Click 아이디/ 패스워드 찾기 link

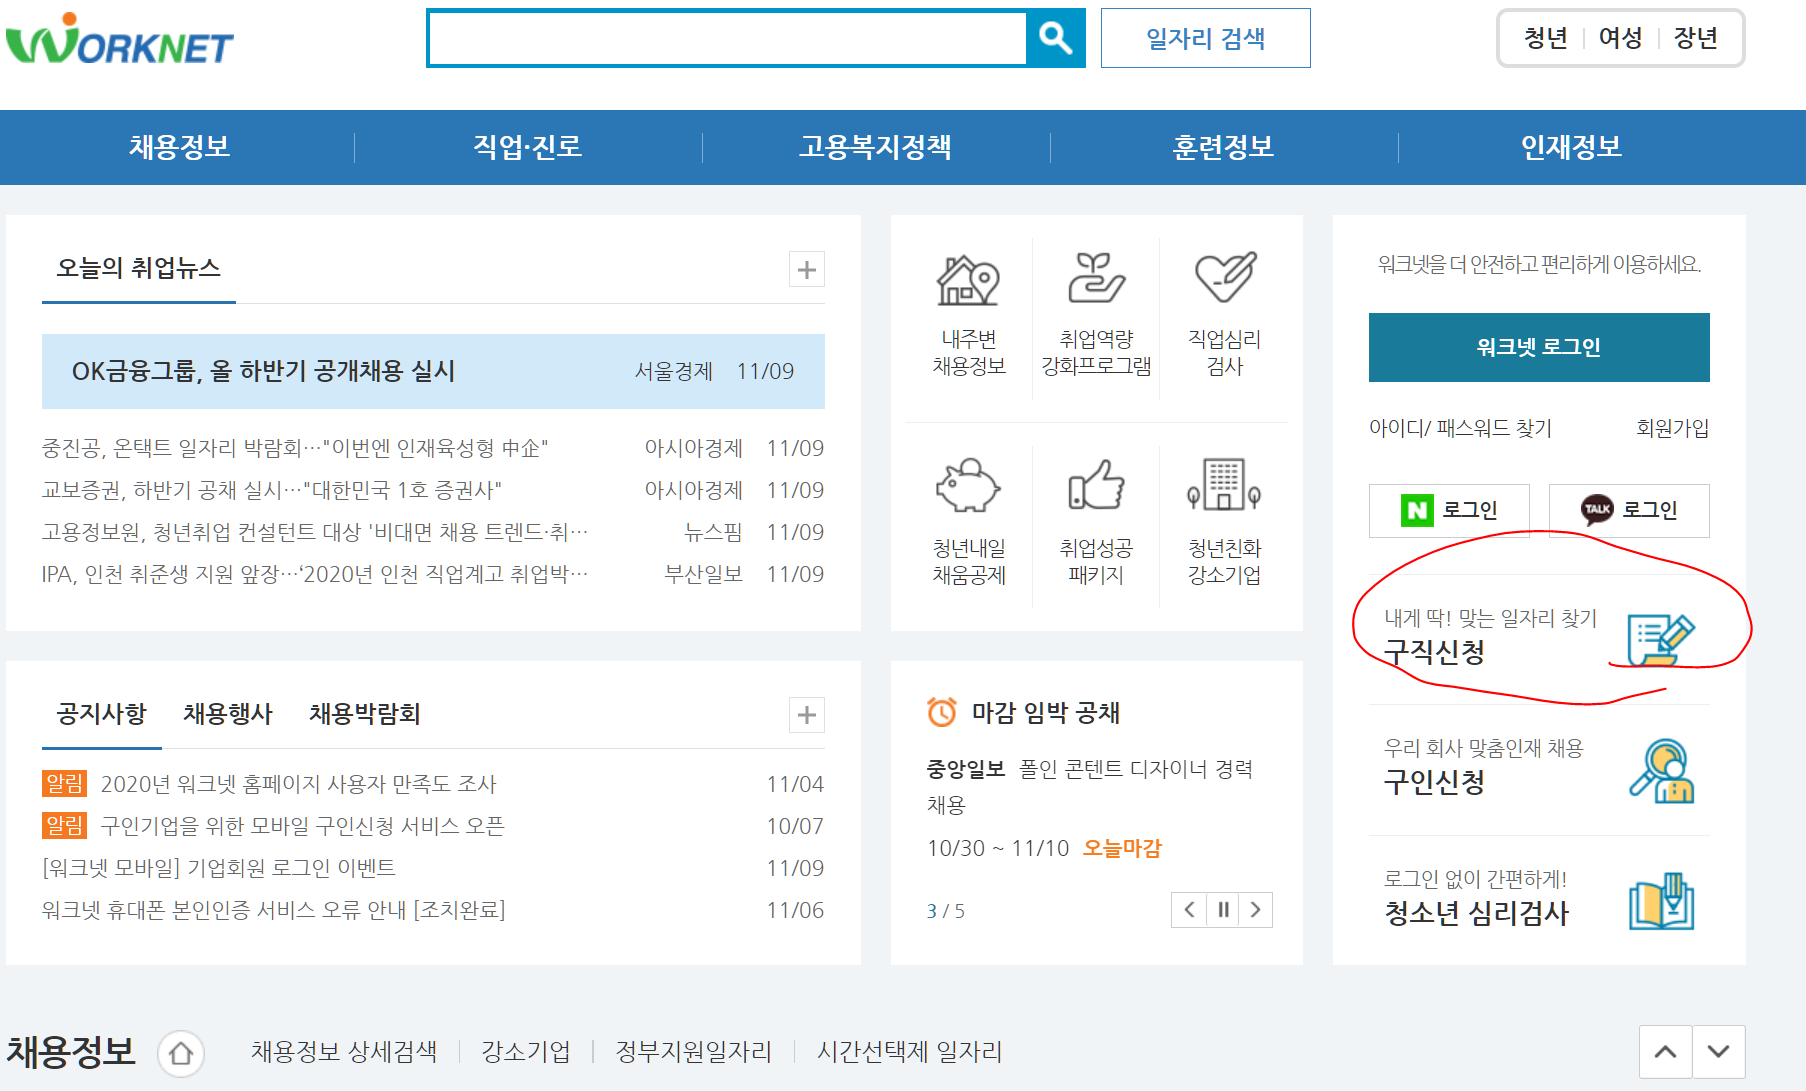point(1461,428)
